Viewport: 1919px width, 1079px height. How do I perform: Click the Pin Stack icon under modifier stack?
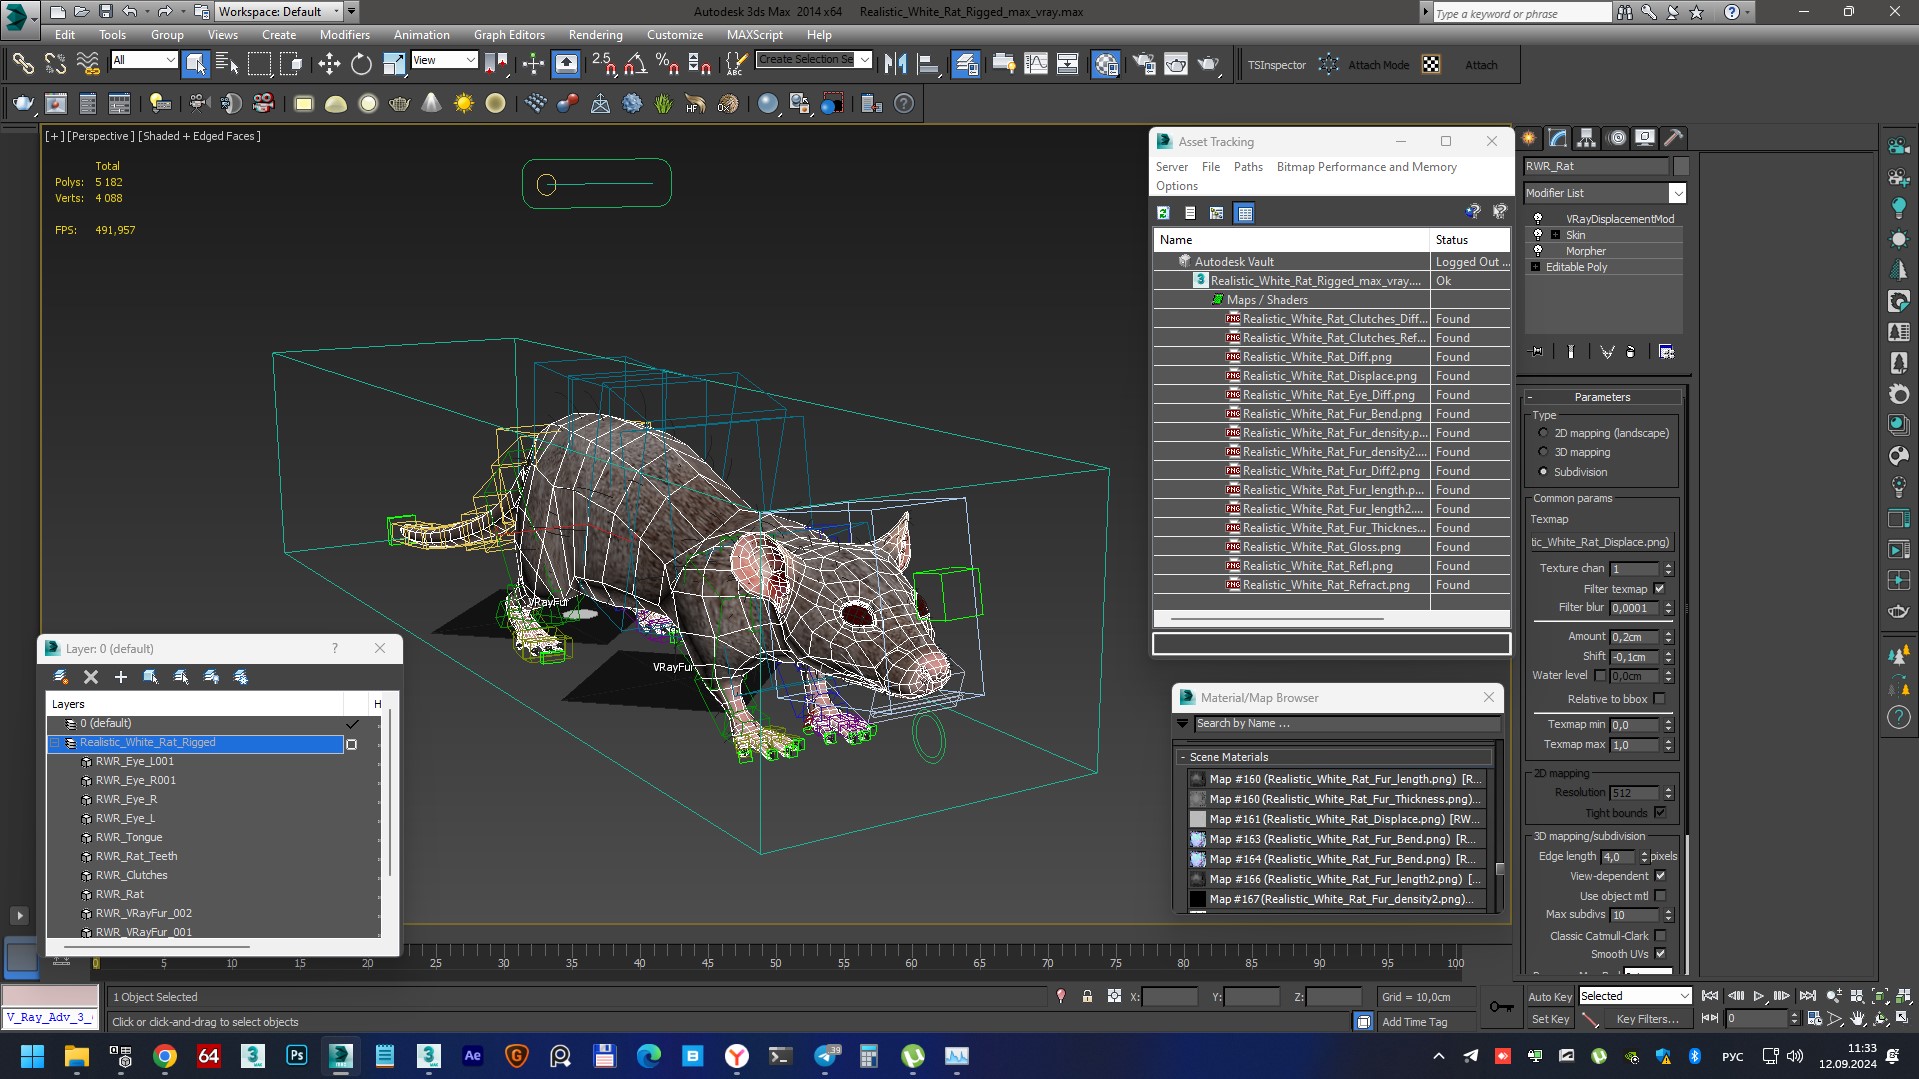(x=1537, y=352)
